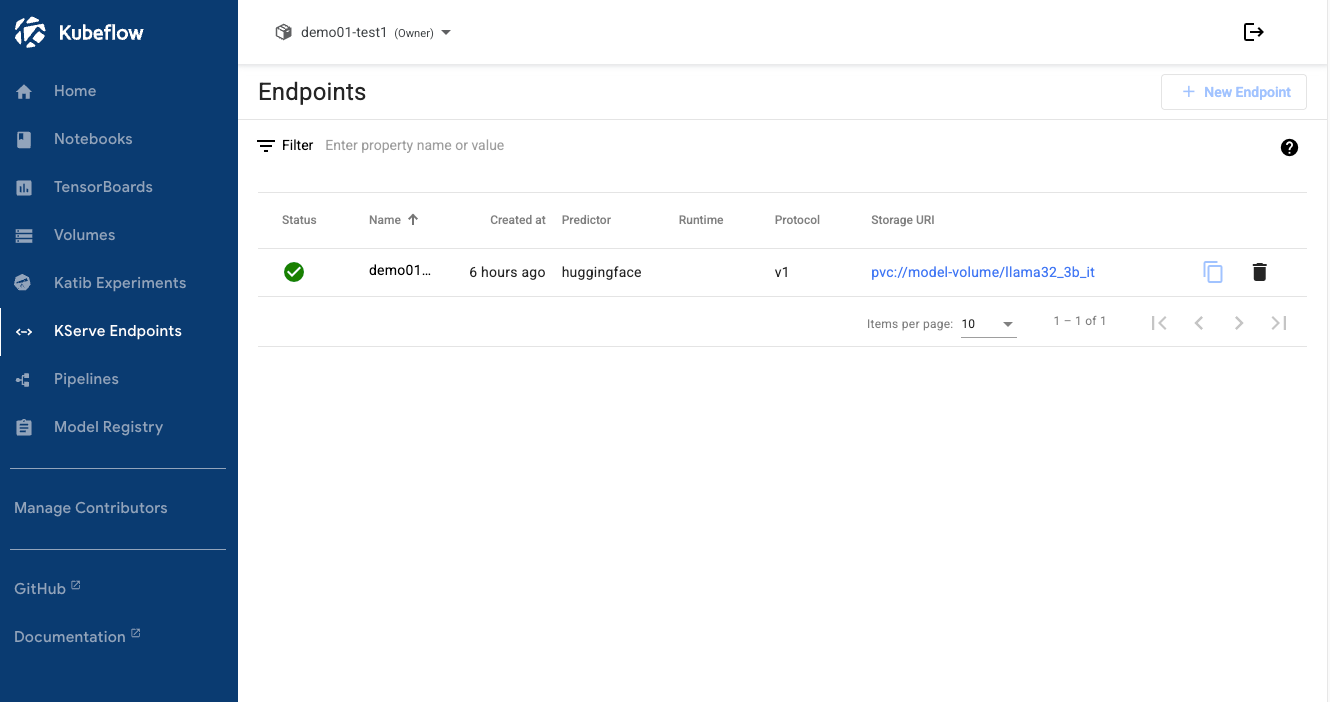The height and width of the screenshot is (702, 1330).
Task: Sort by Name using arrow icon
Action: point(413,219)
